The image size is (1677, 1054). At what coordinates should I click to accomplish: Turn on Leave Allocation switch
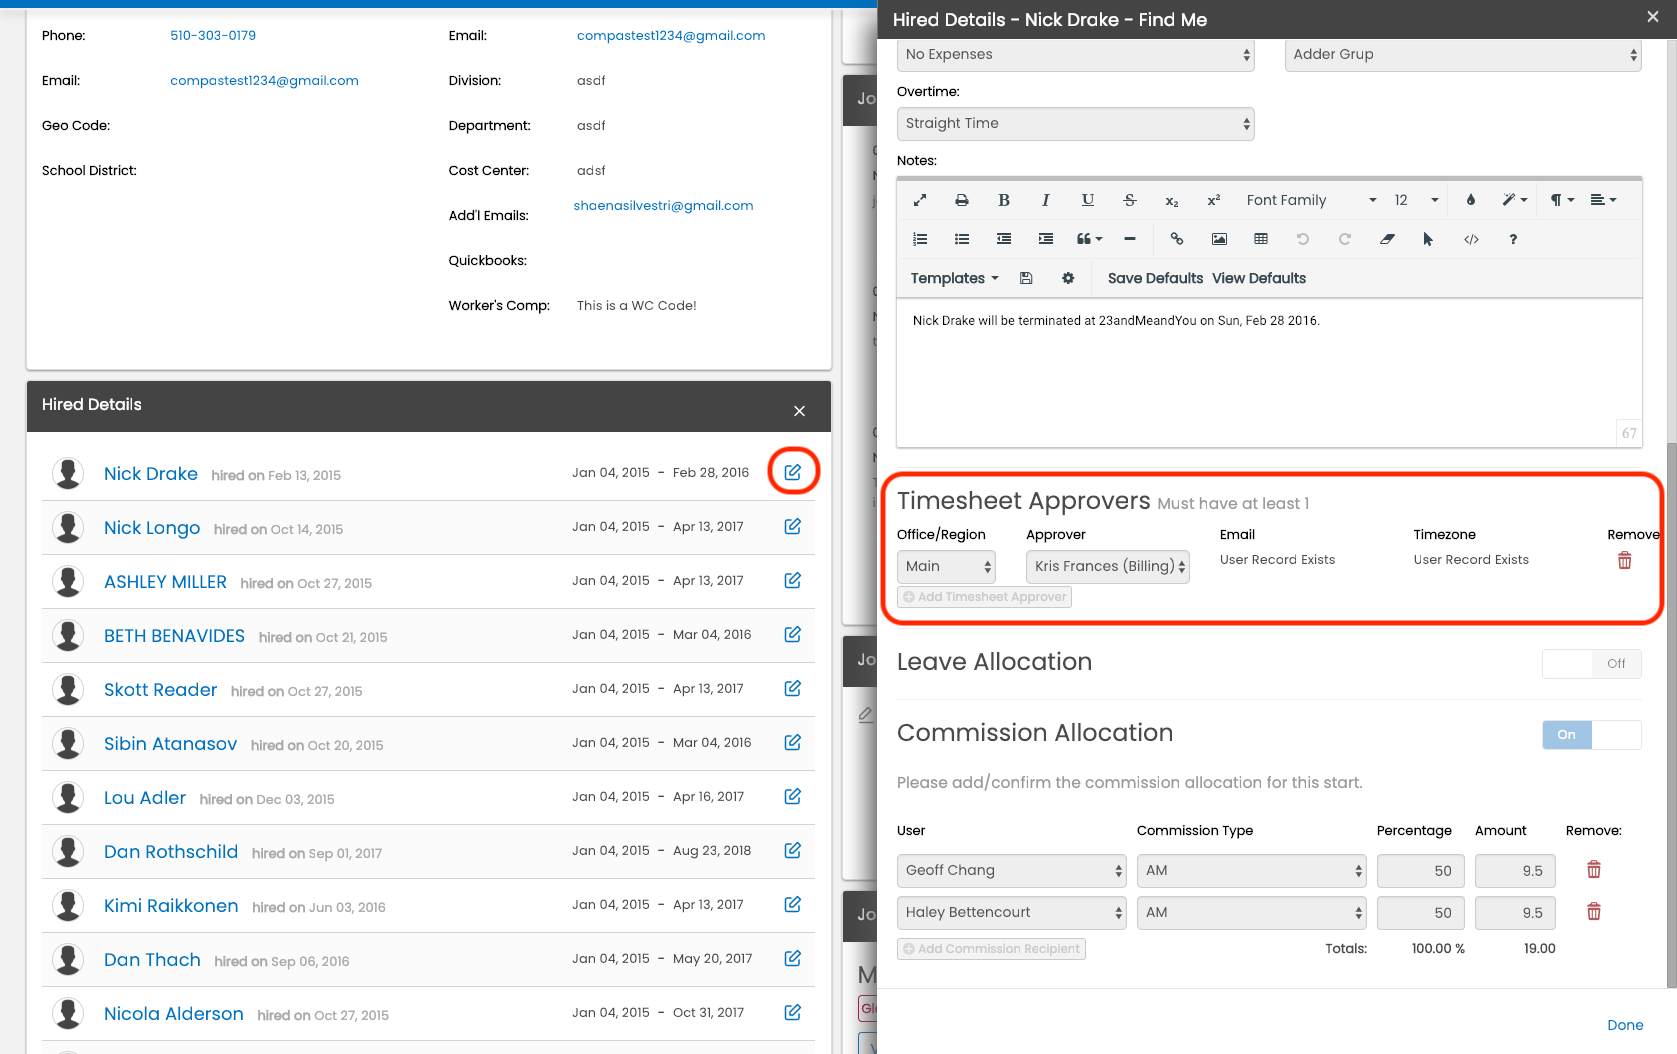point(1591,664)
